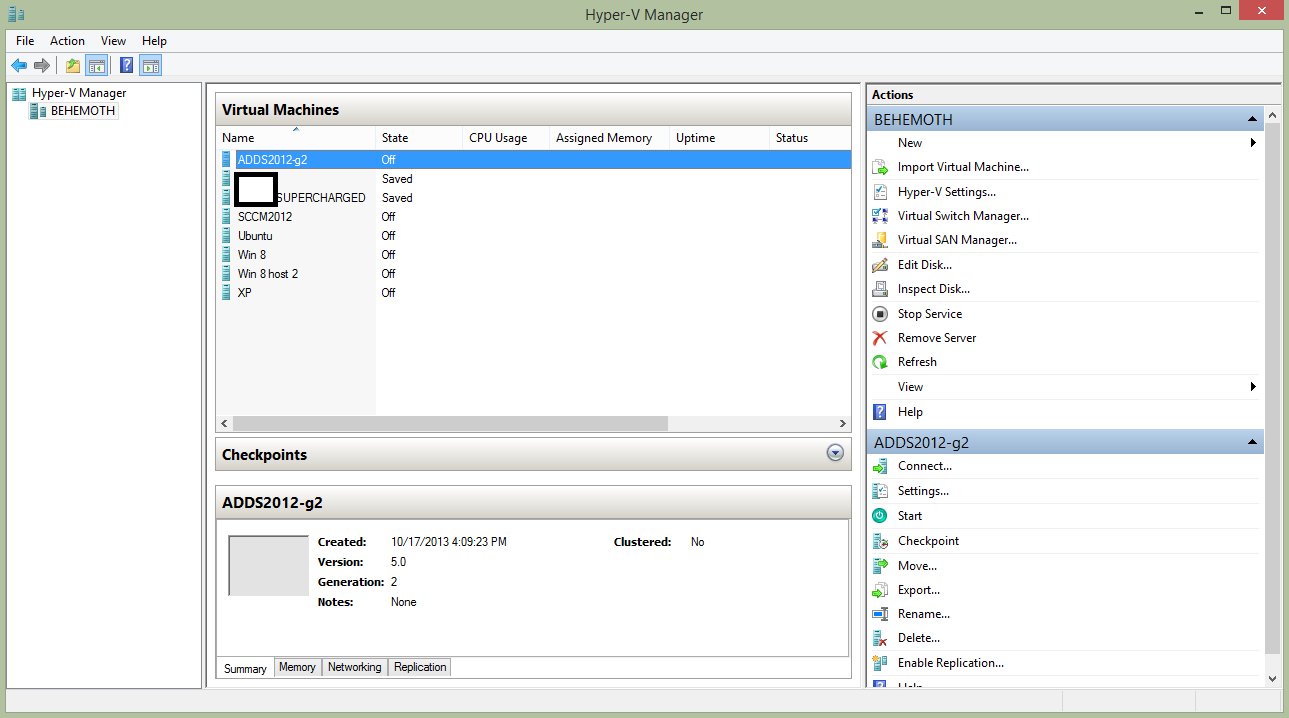The height and width of the screenshot is (718, 1289).
Task: Click the Hyper-V Settings icon
Action: (880, 191)
